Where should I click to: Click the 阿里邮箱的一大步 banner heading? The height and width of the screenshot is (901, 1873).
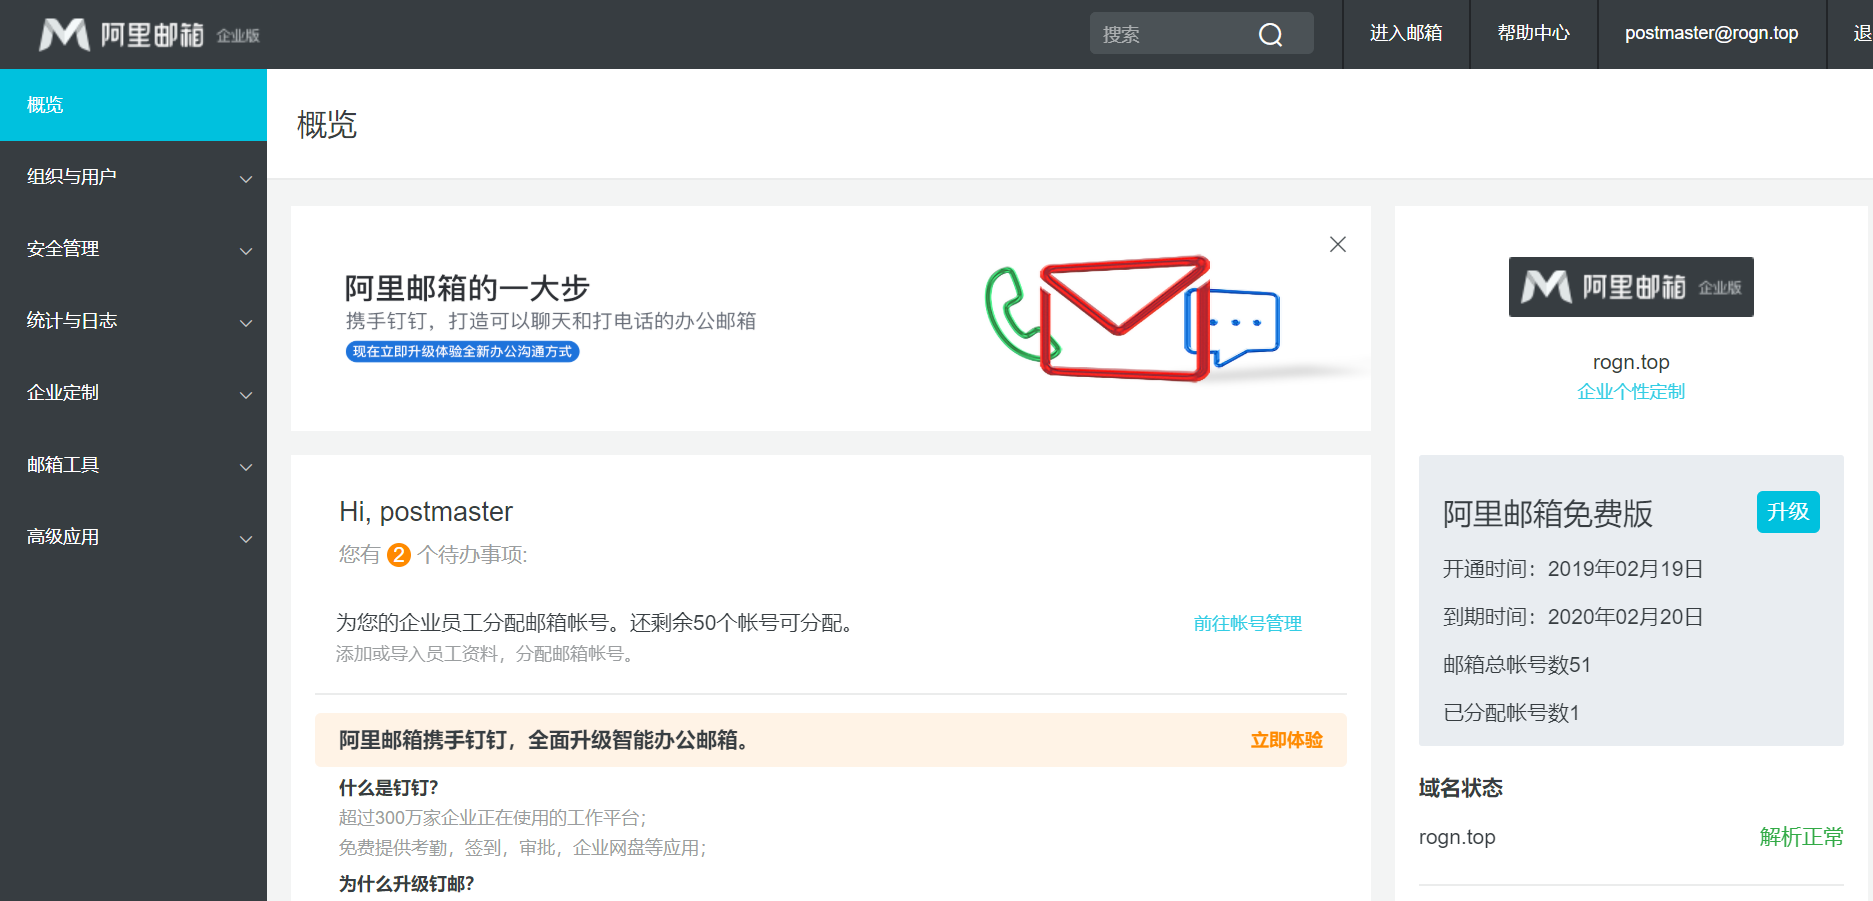click(x=467, y=288)
